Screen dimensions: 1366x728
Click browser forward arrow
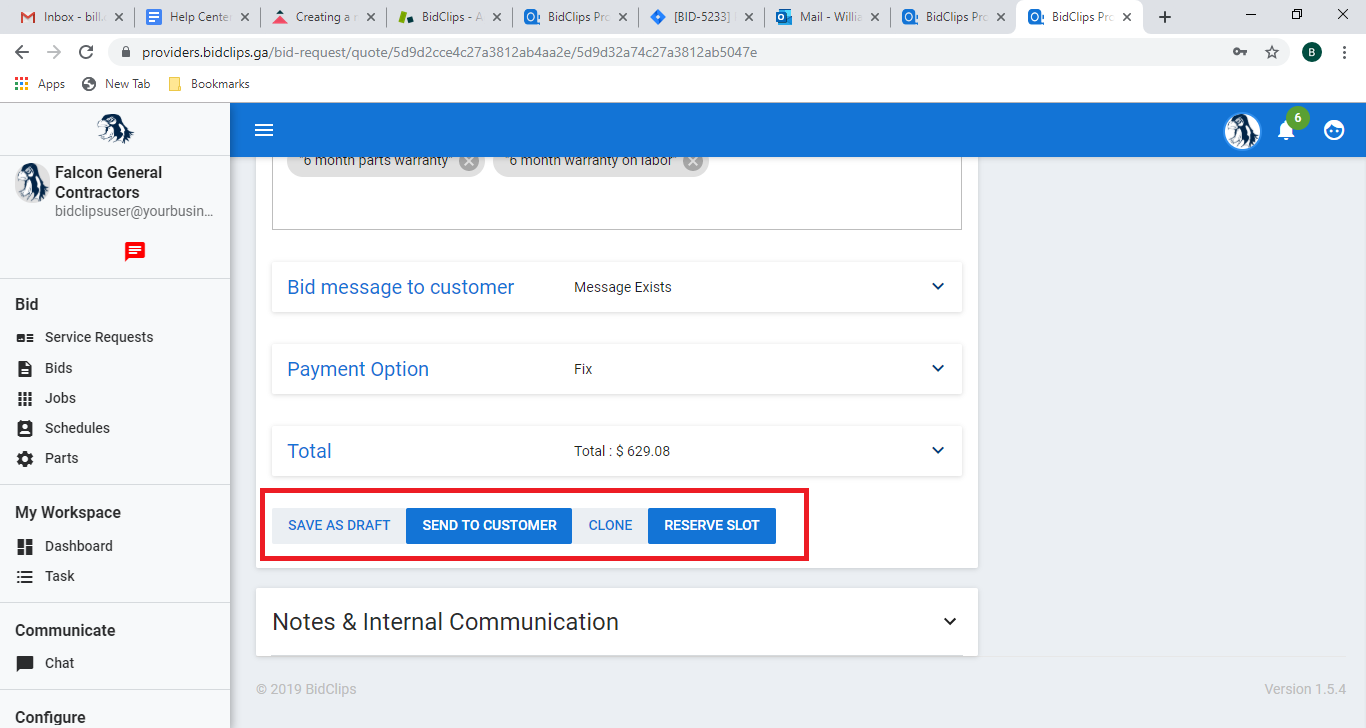pos(54,52)
